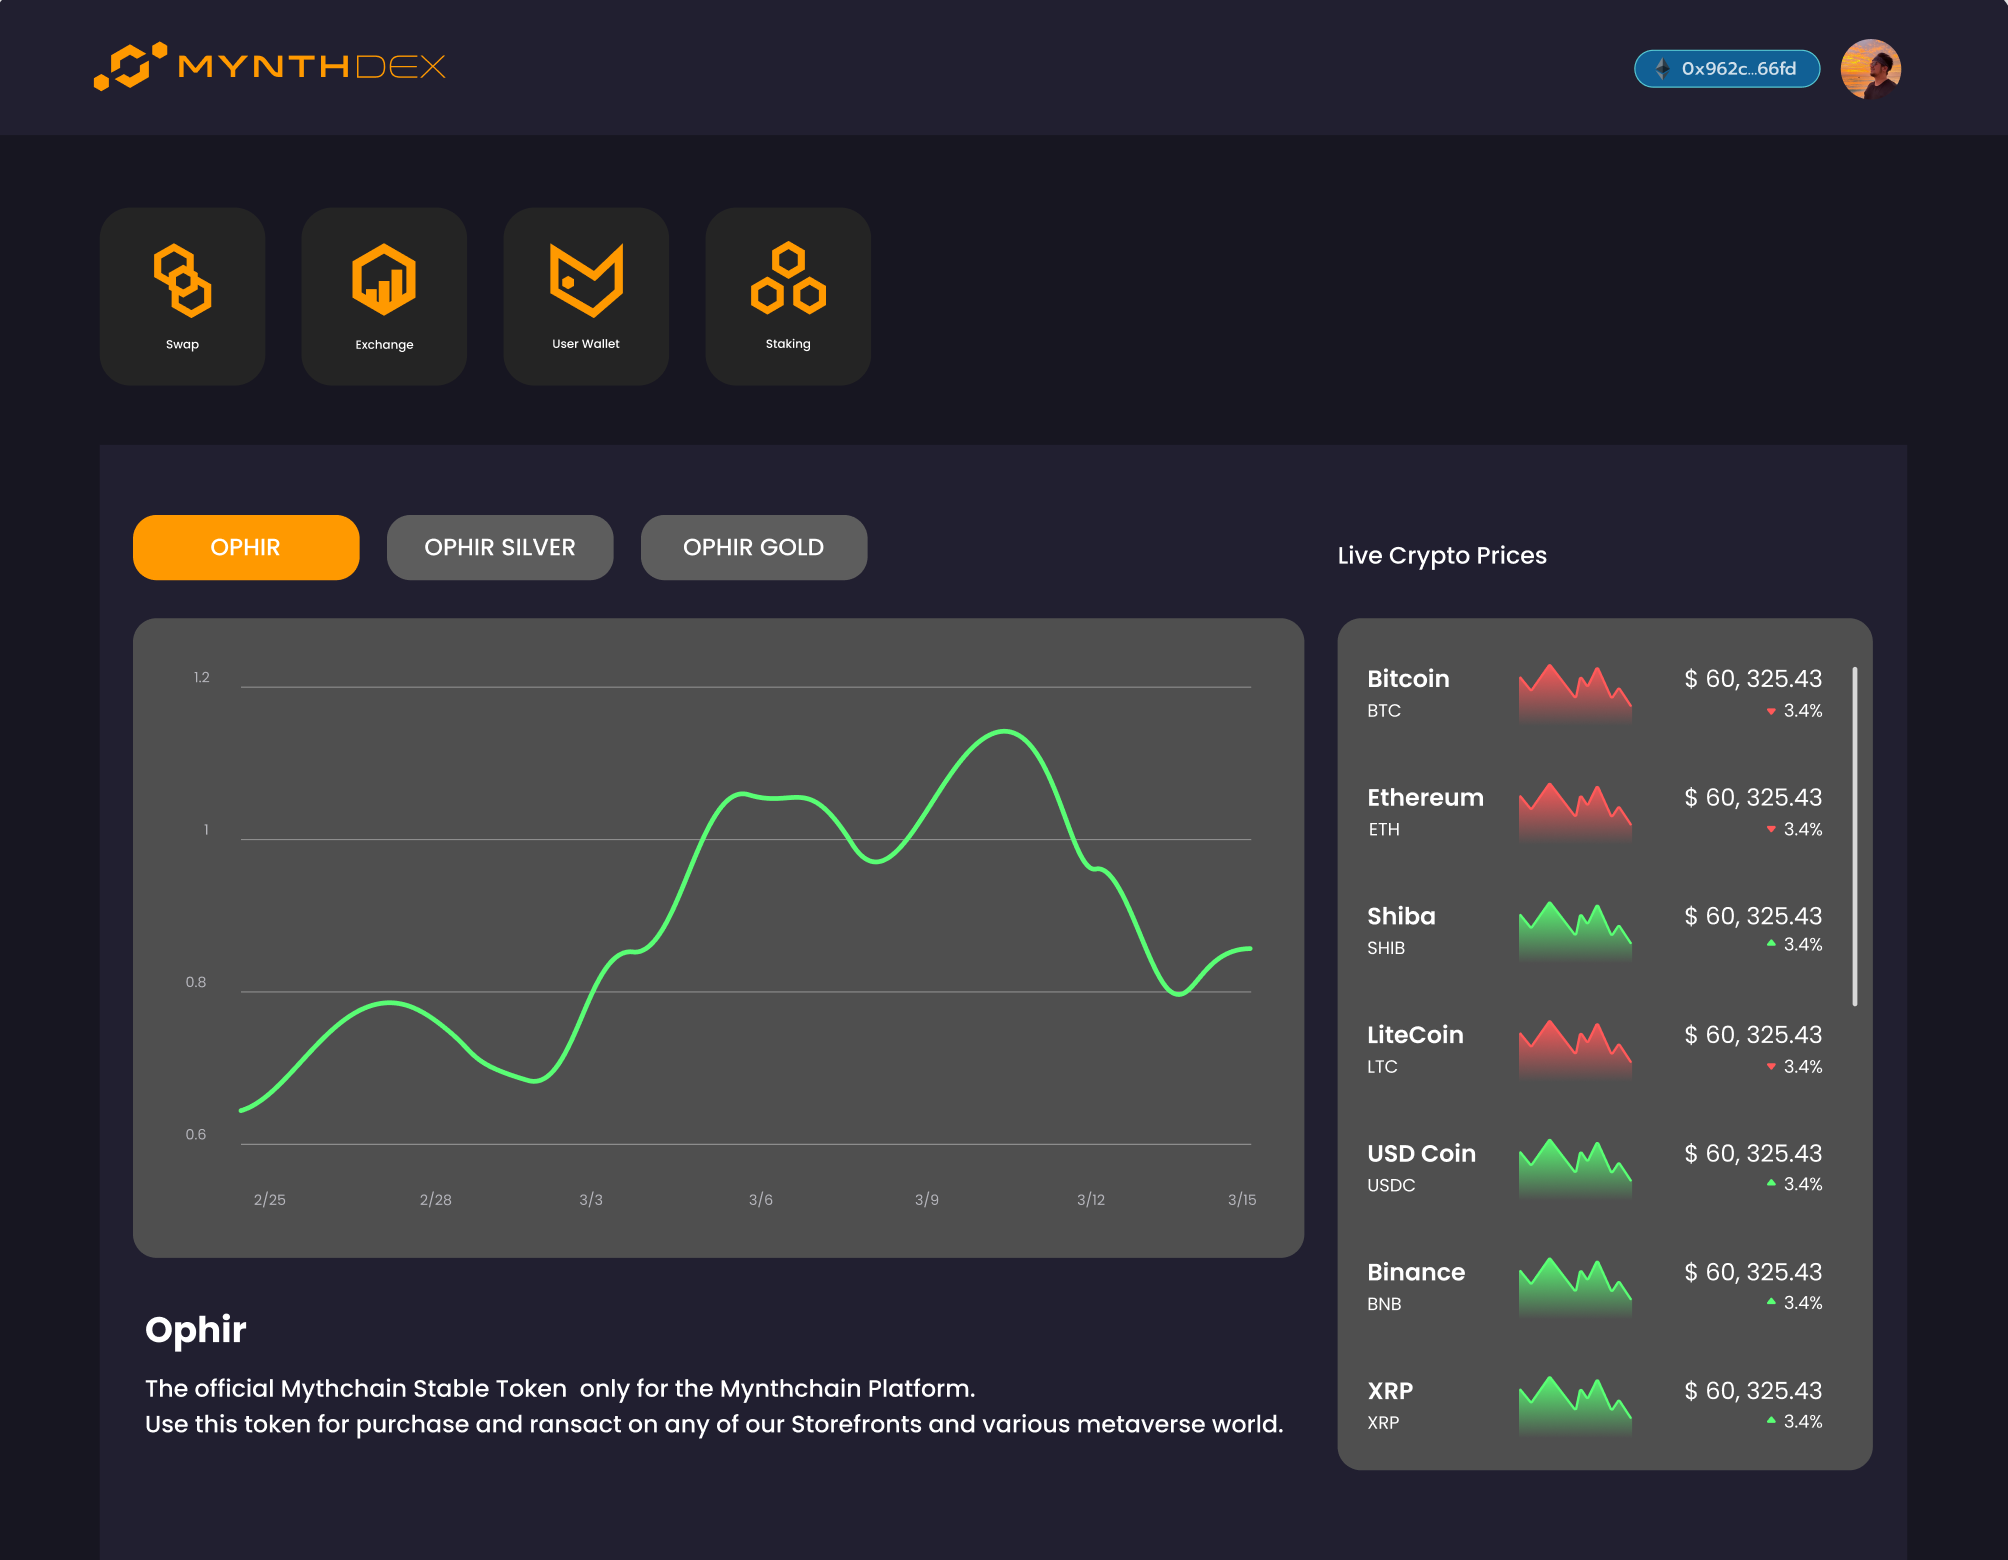The height and width of the screenshot is (1560, 2008).
Task: Click the SHIB ticker symbol
Action: click(1386, 948)
